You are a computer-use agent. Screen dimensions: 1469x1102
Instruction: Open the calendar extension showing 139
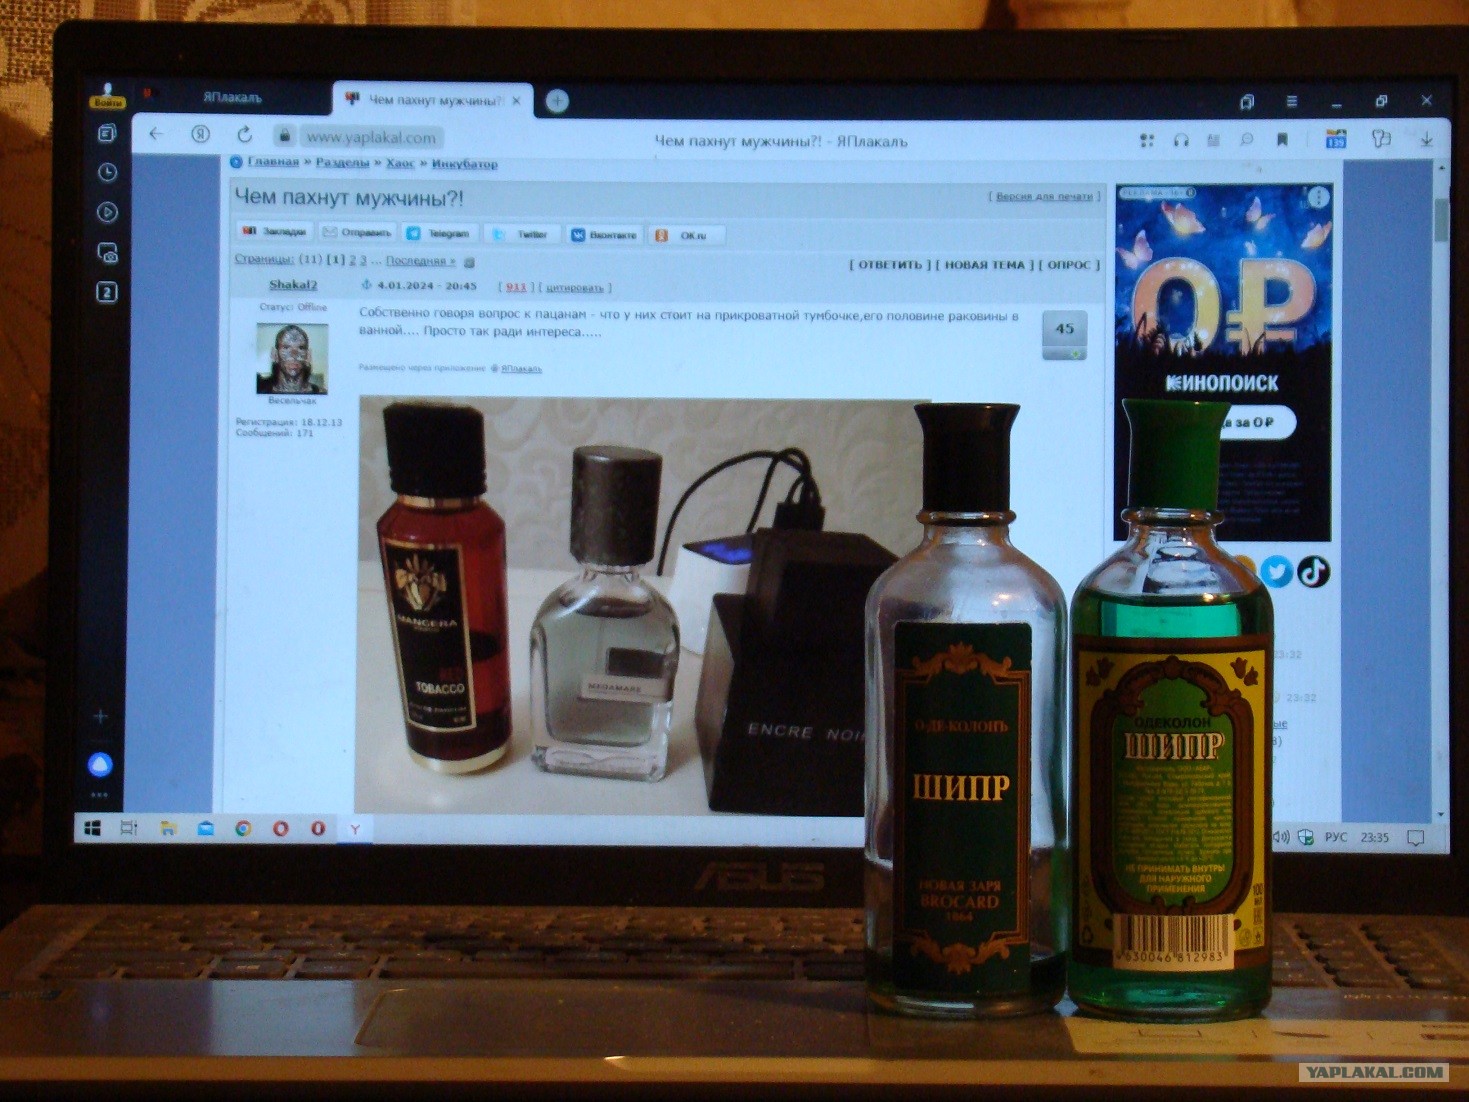click(x=1336, y=139)
